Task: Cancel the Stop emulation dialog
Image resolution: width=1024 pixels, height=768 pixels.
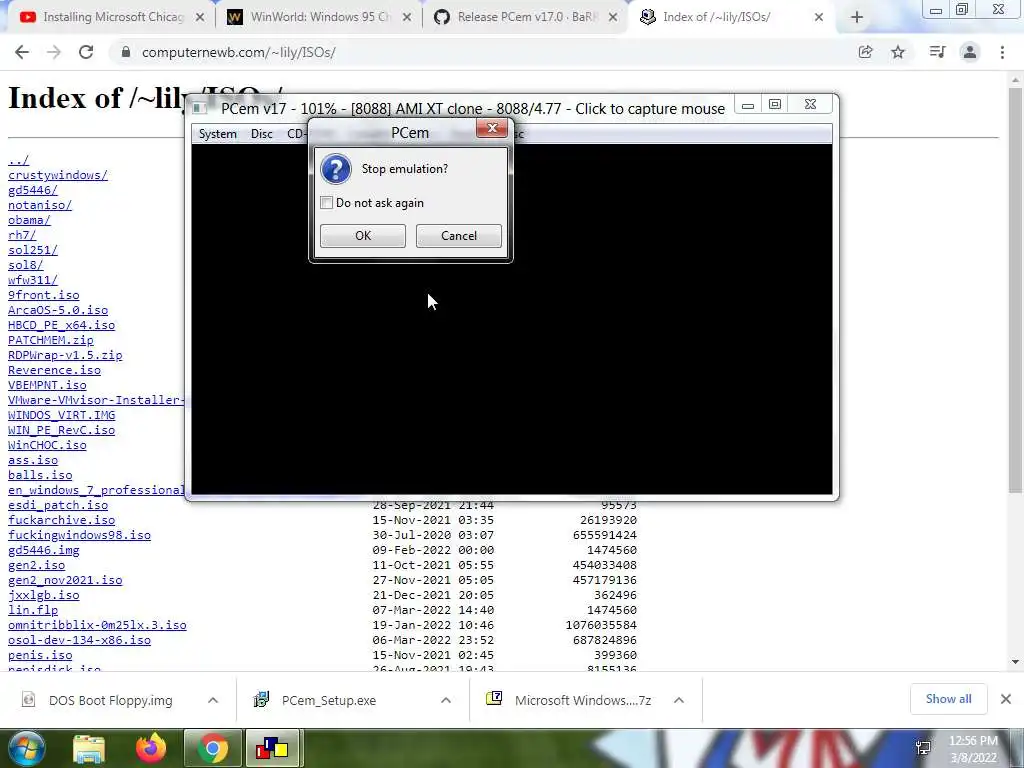Action: (458, 236)
